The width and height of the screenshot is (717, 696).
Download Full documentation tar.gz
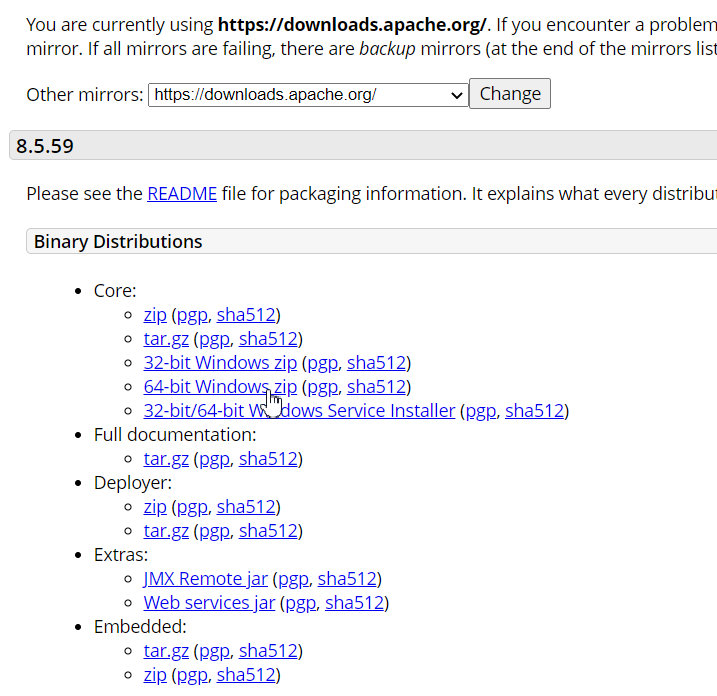(x=166, y=459)
